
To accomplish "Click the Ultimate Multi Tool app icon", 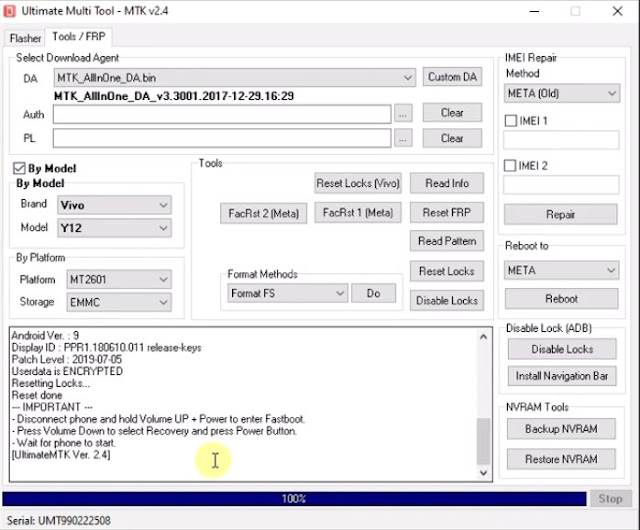I will [9, 11].
